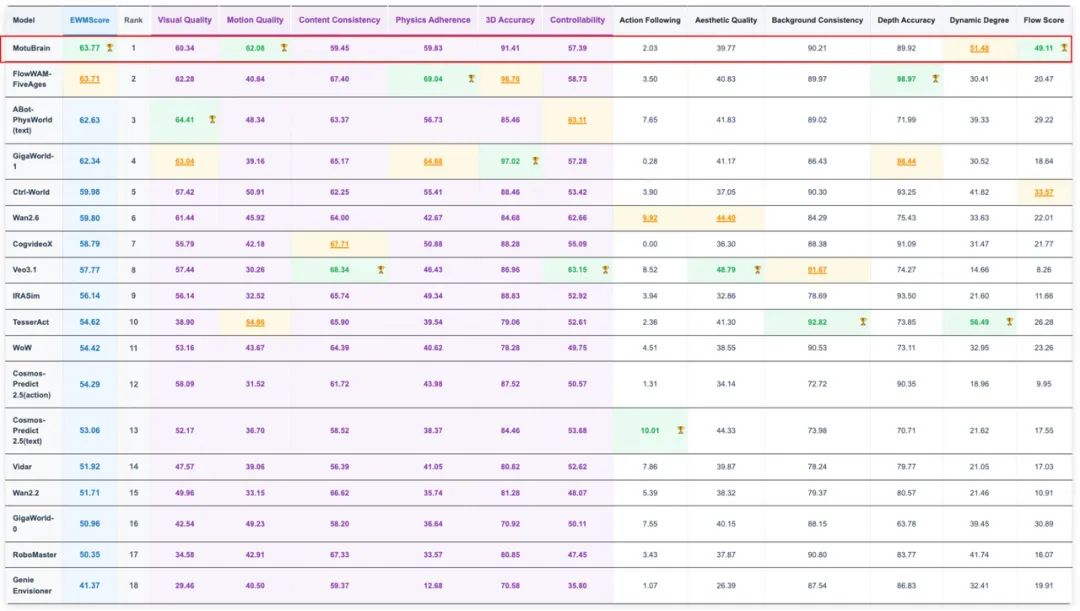Sort by the Rank column header
Viewport: 1080px width, 611px height.
pos(134,20)
